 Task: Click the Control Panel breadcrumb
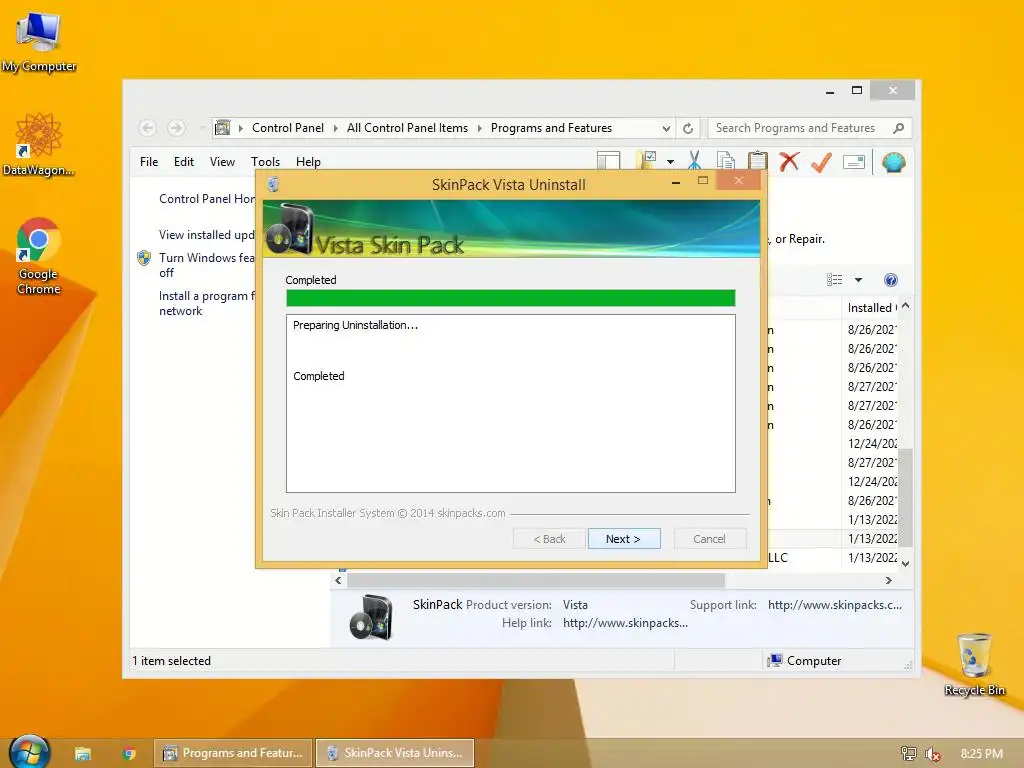[287, 128]
